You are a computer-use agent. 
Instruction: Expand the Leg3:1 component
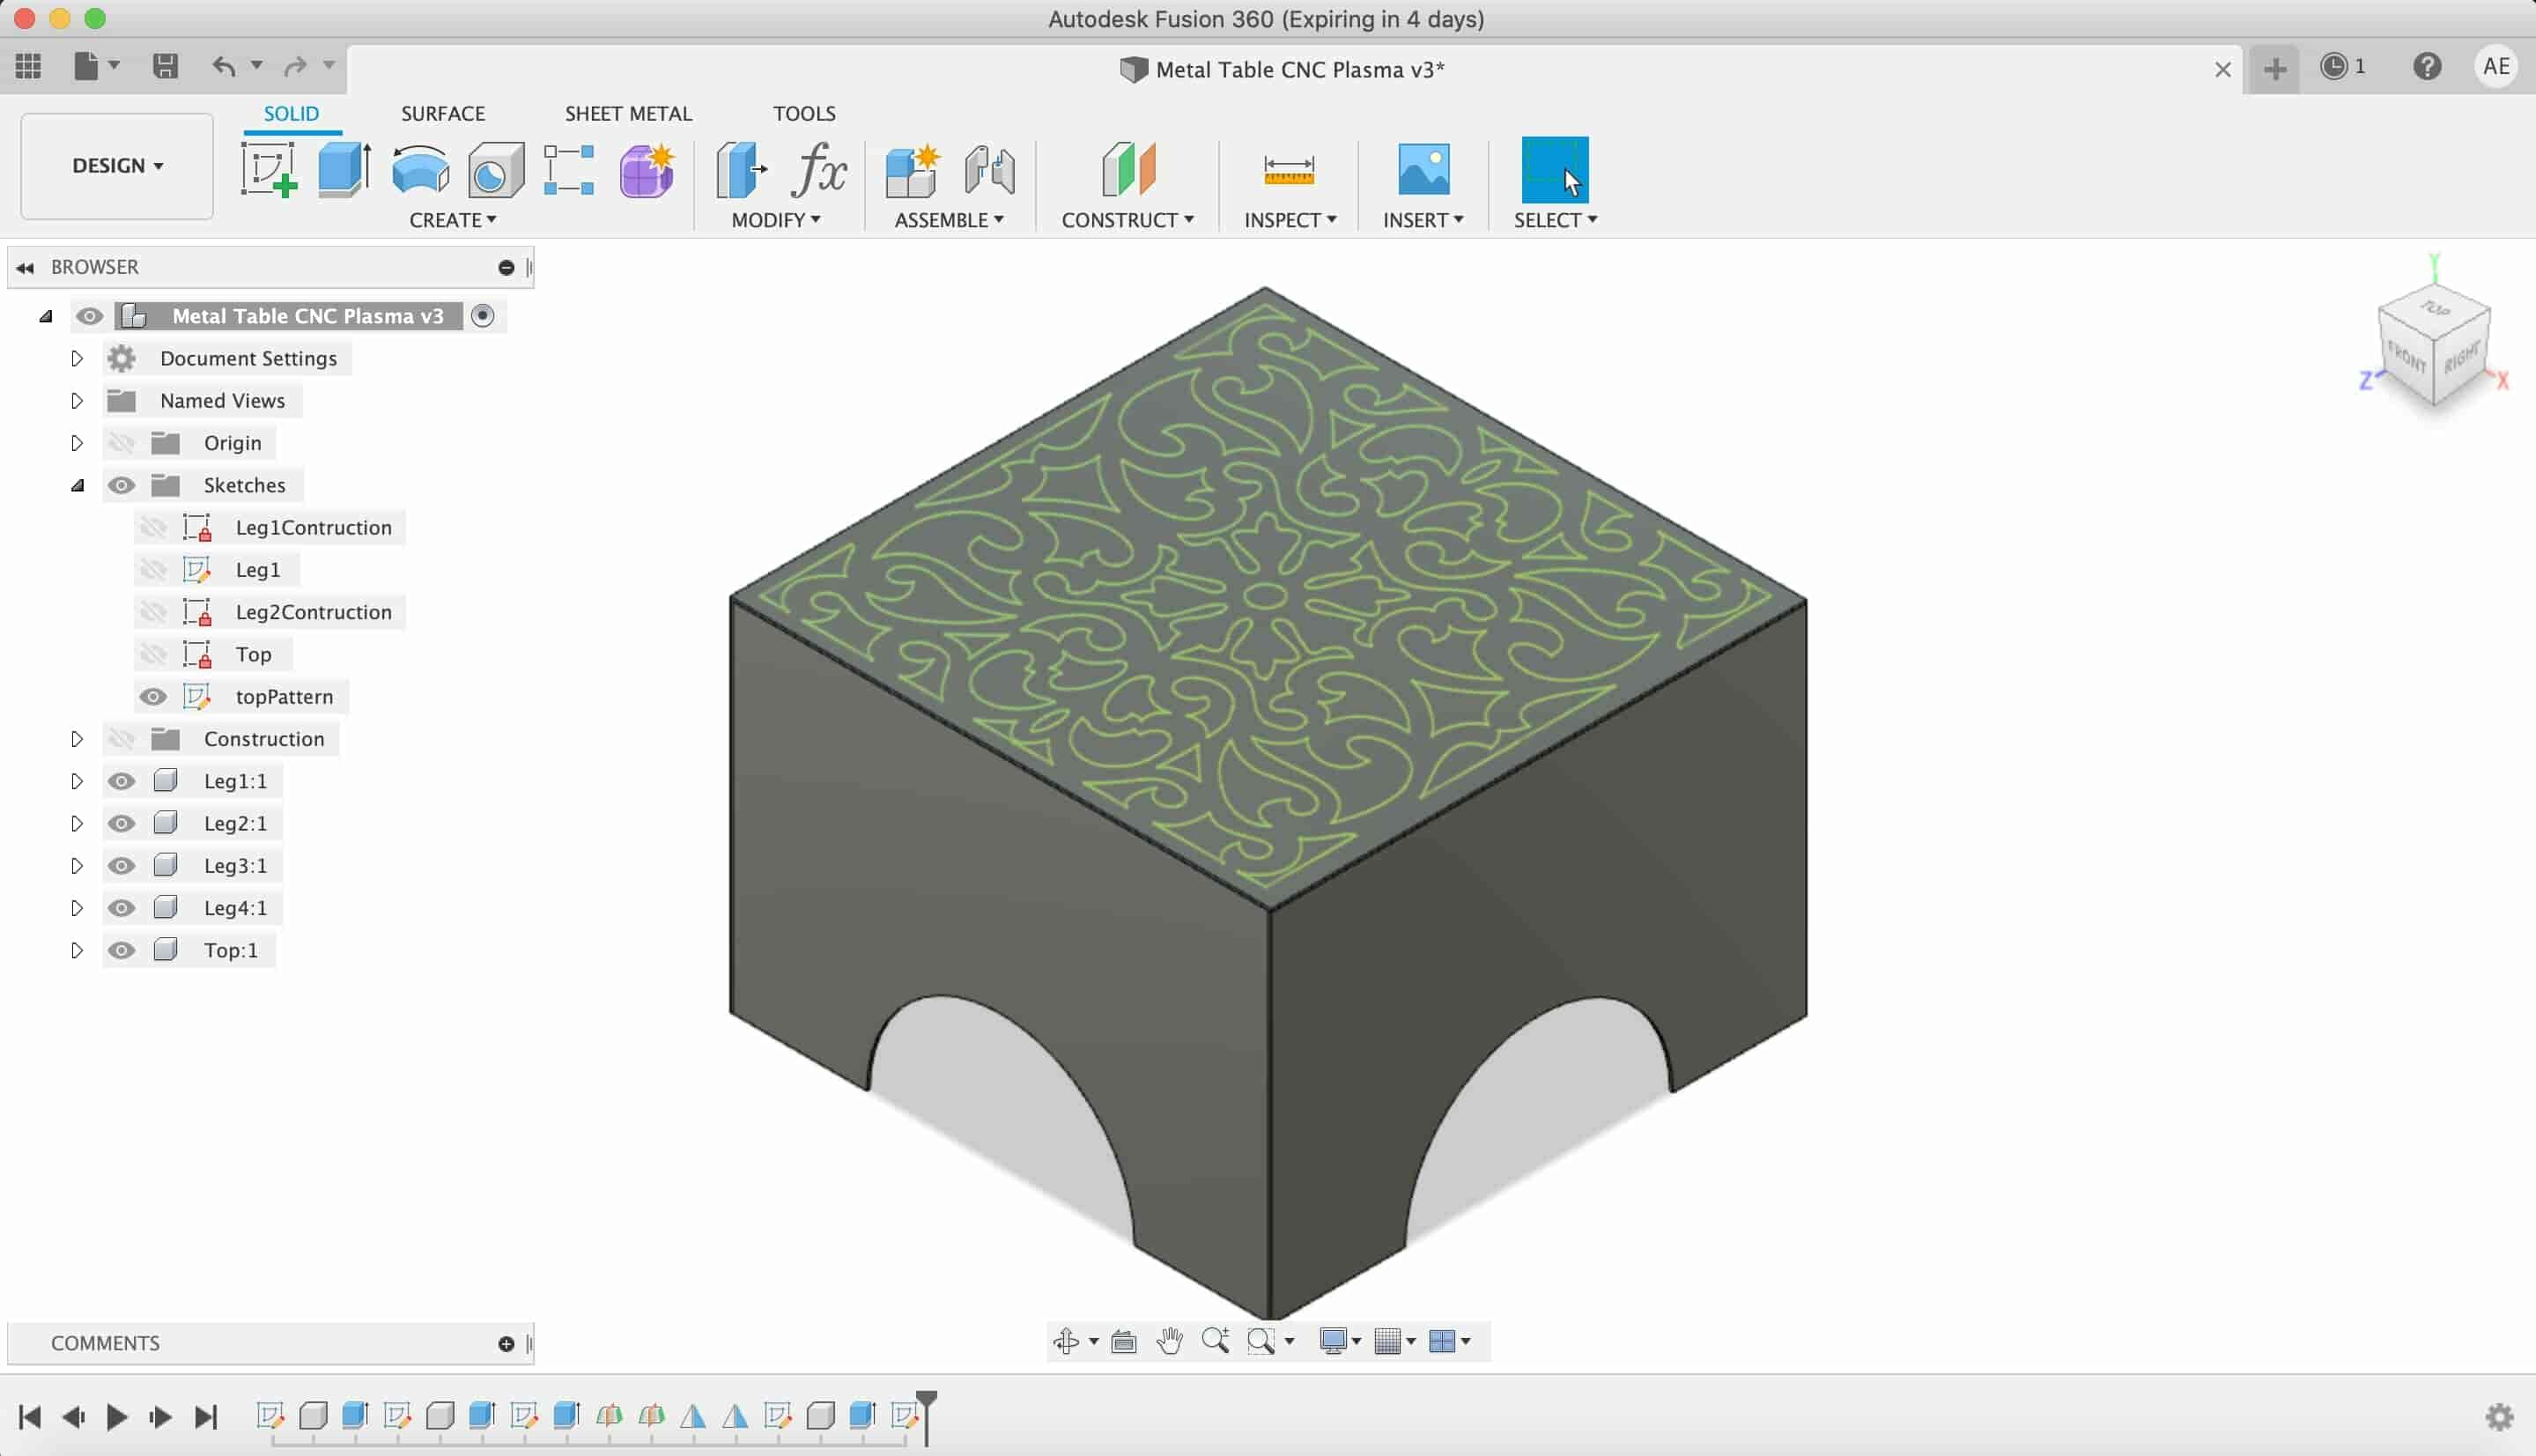click(x=76, y=866)
